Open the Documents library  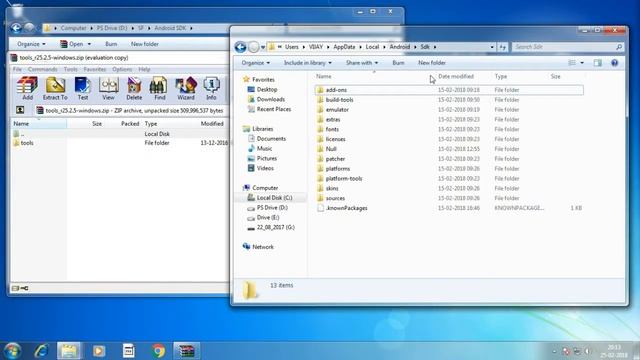(x=271, y=139)
